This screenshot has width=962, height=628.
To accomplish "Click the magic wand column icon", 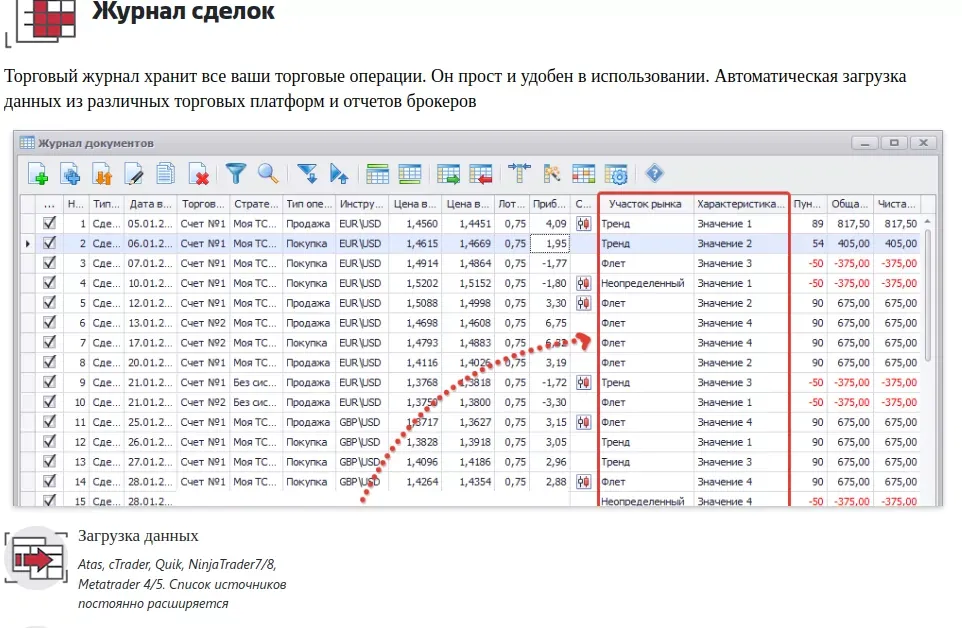I will (551, 174).
